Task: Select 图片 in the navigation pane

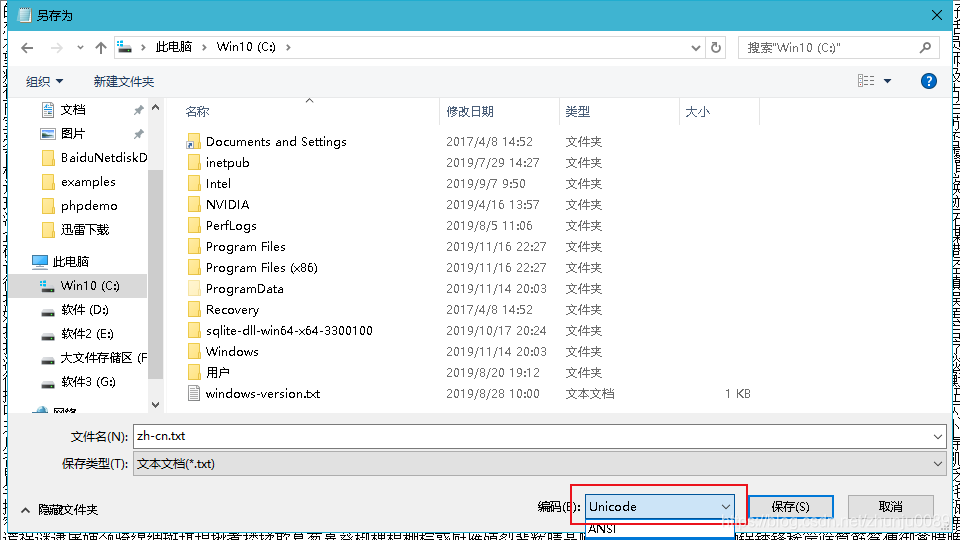Action: [73, 133]
